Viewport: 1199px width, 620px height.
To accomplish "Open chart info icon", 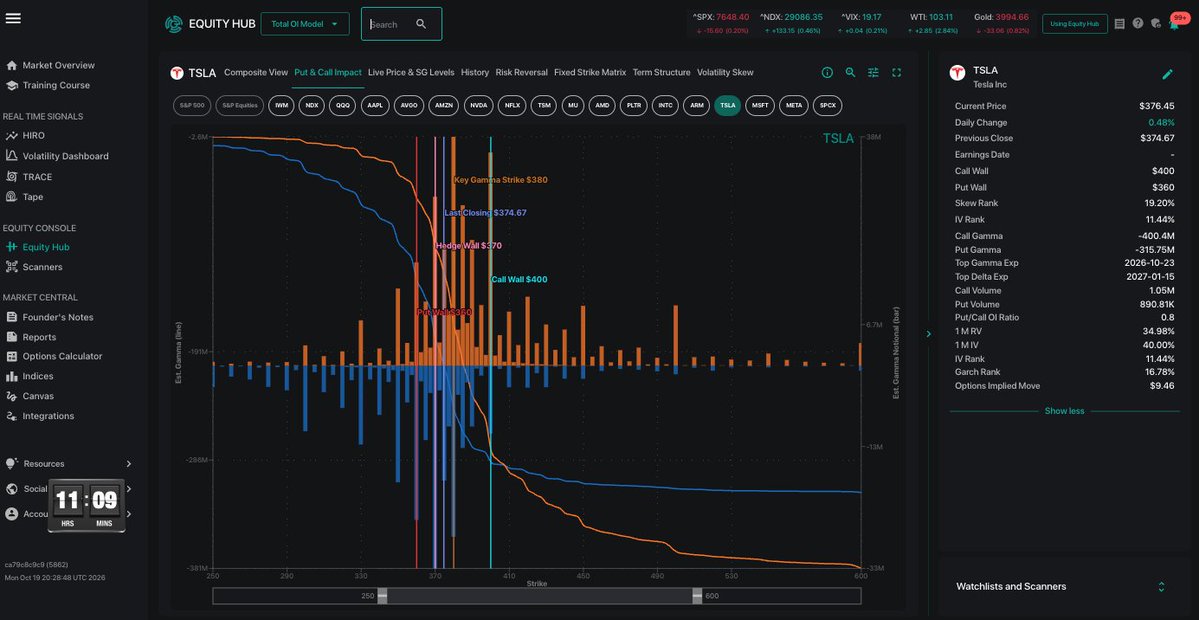I will (x=827, y=73).
